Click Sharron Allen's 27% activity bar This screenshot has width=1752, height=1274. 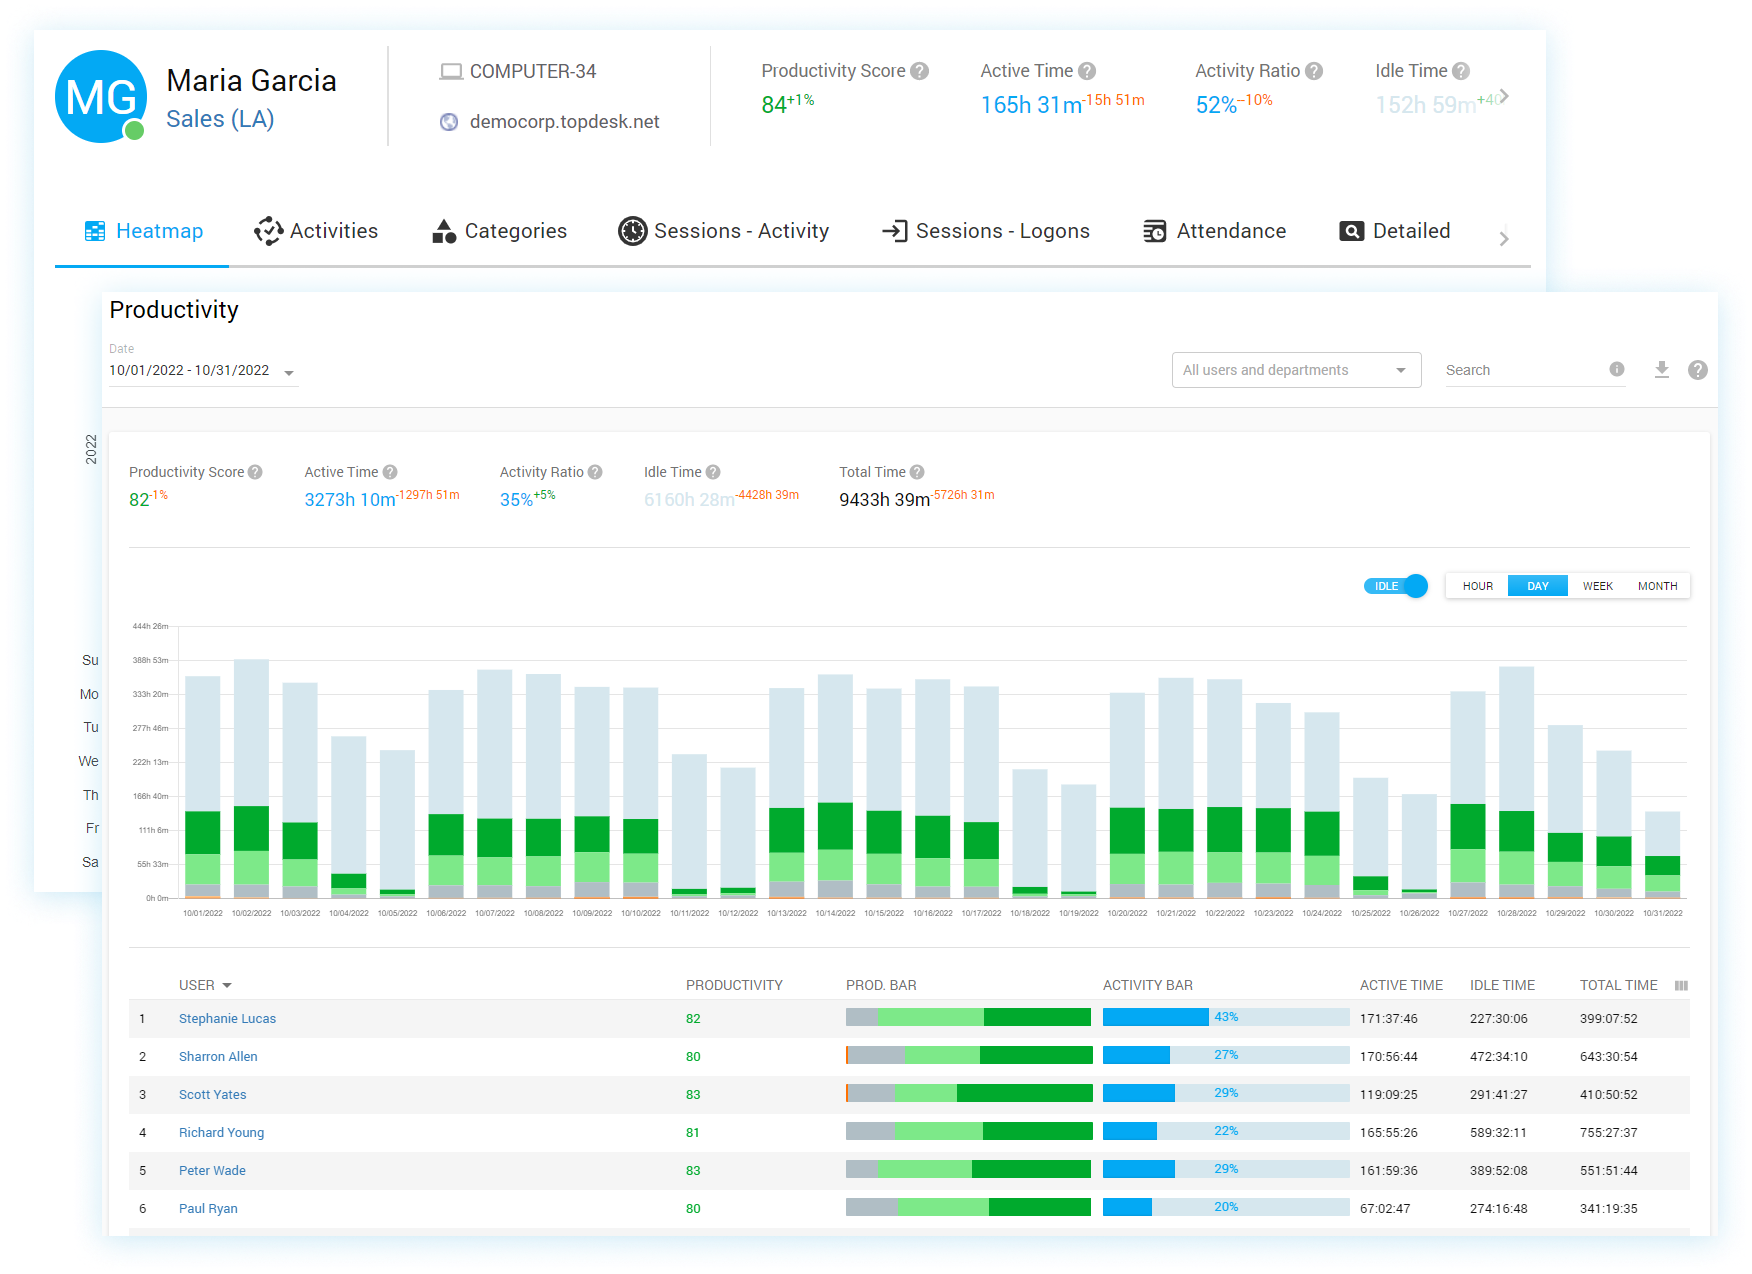(1225, 1055)
